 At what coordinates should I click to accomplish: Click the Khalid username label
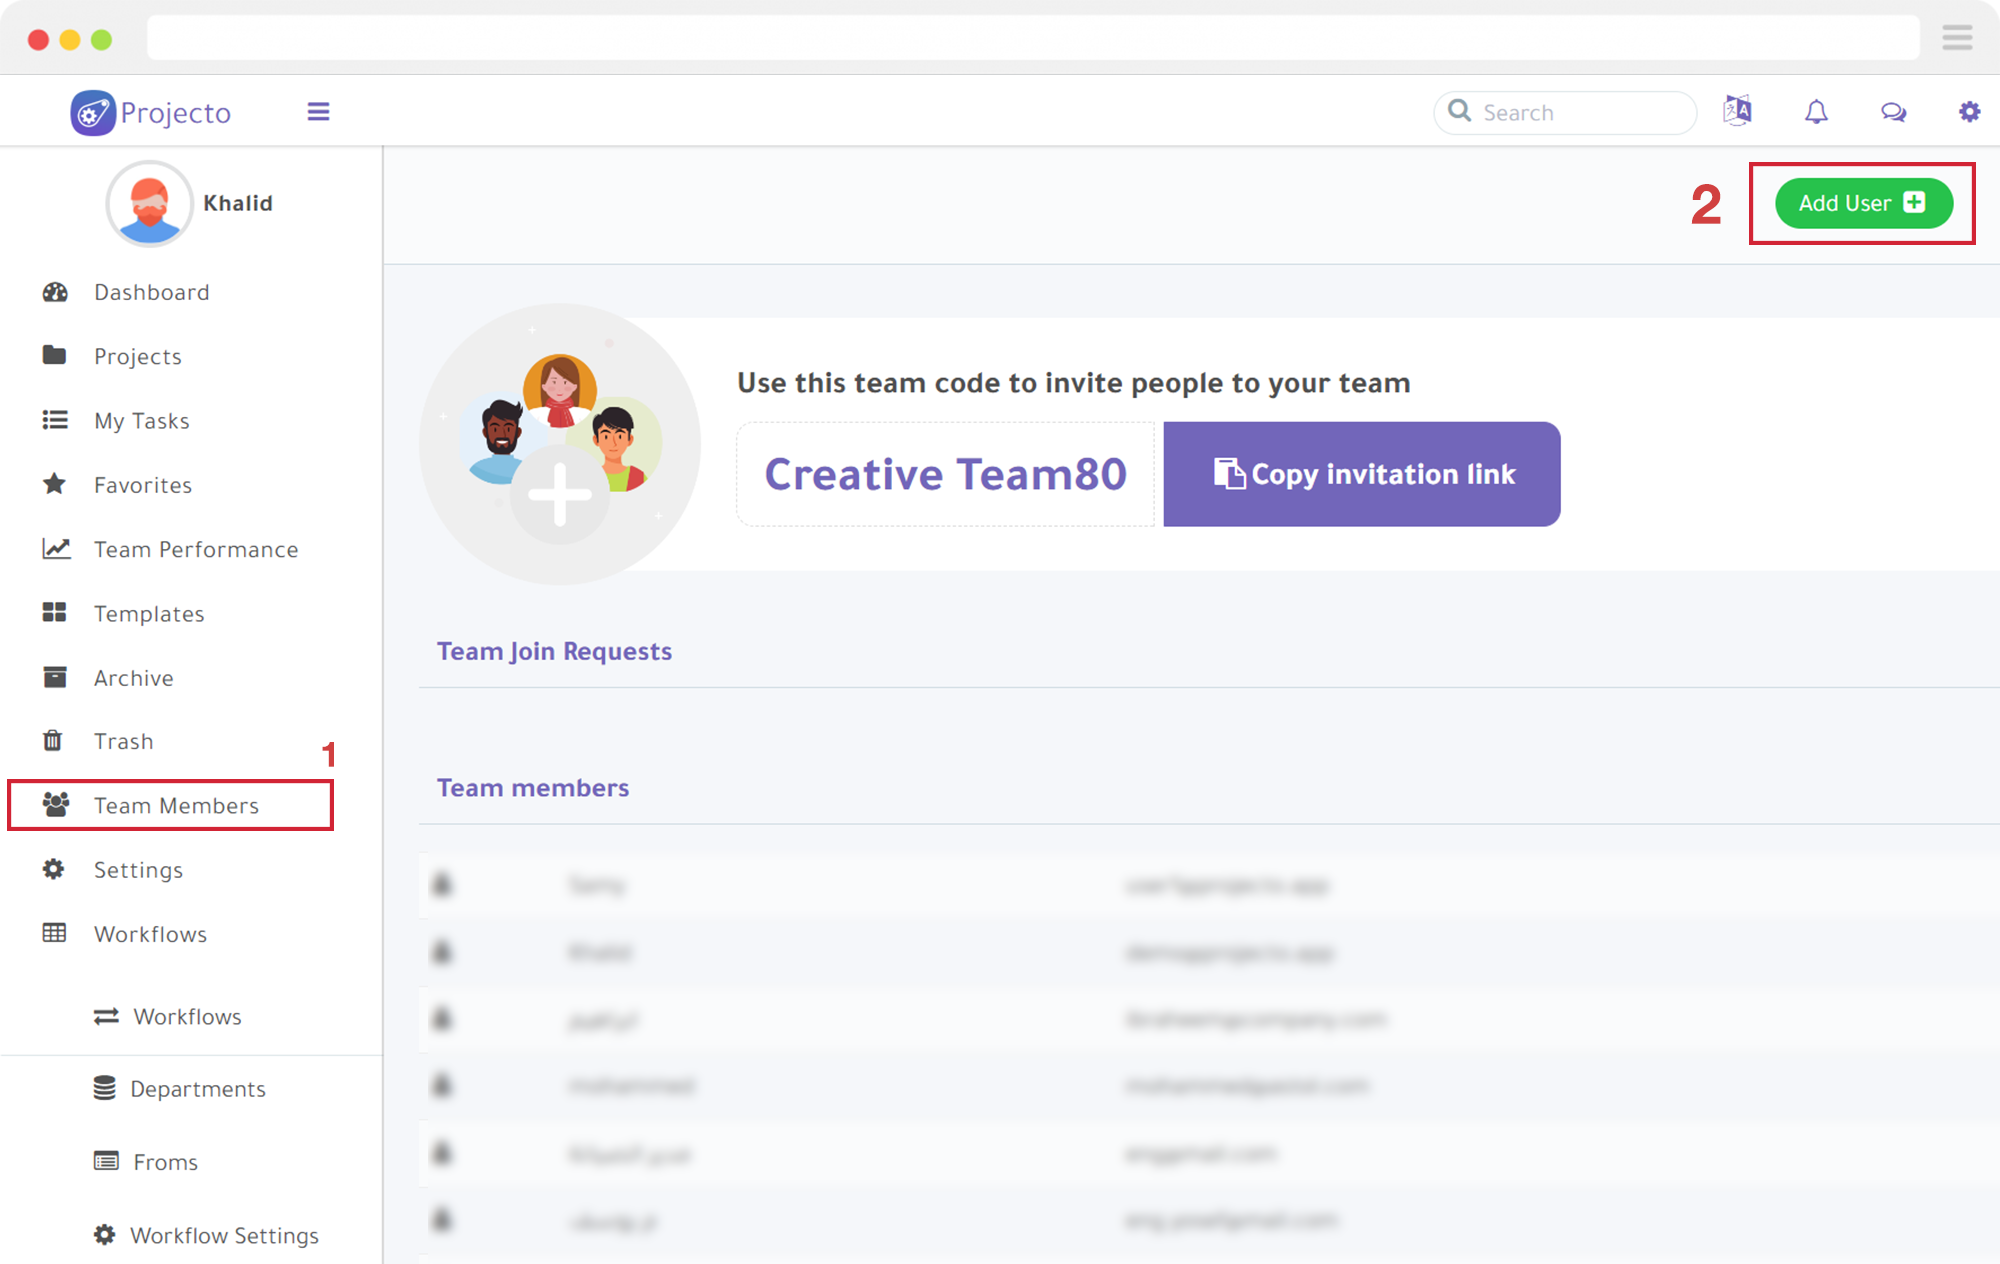tap(238, 203)
